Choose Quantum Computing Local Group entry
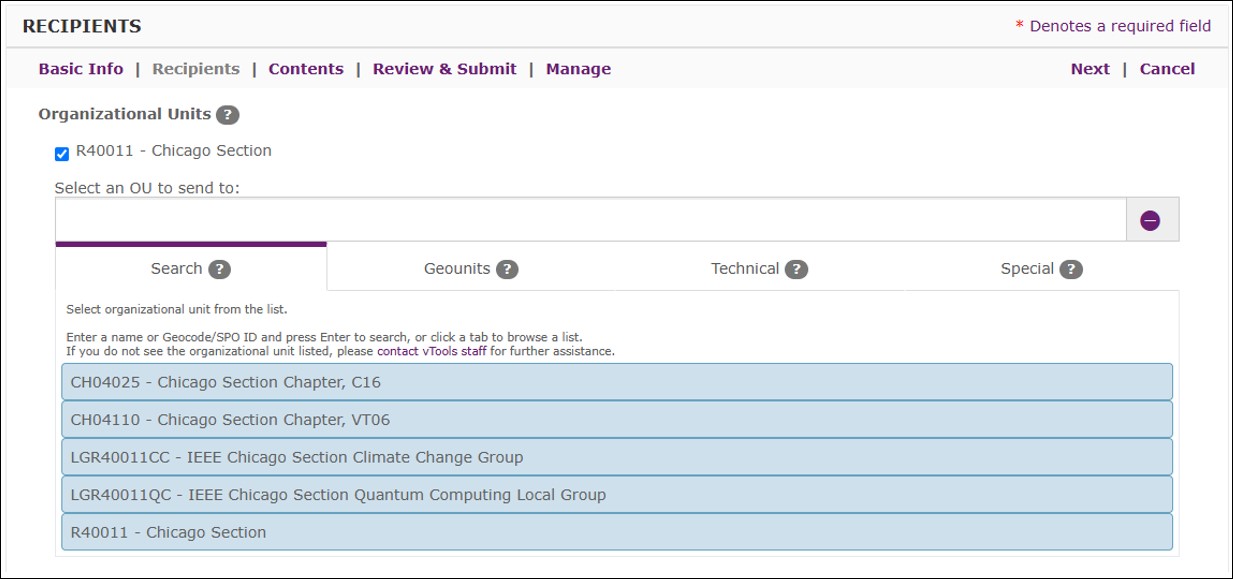 click(617, 495)
